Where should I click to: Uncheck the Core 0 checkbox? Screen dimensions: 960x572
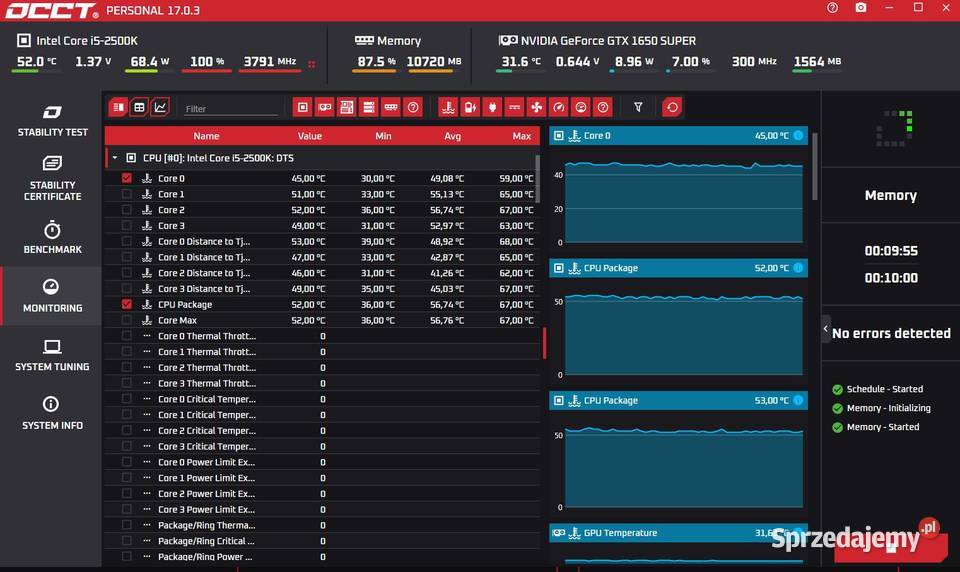tap(127, 178)
